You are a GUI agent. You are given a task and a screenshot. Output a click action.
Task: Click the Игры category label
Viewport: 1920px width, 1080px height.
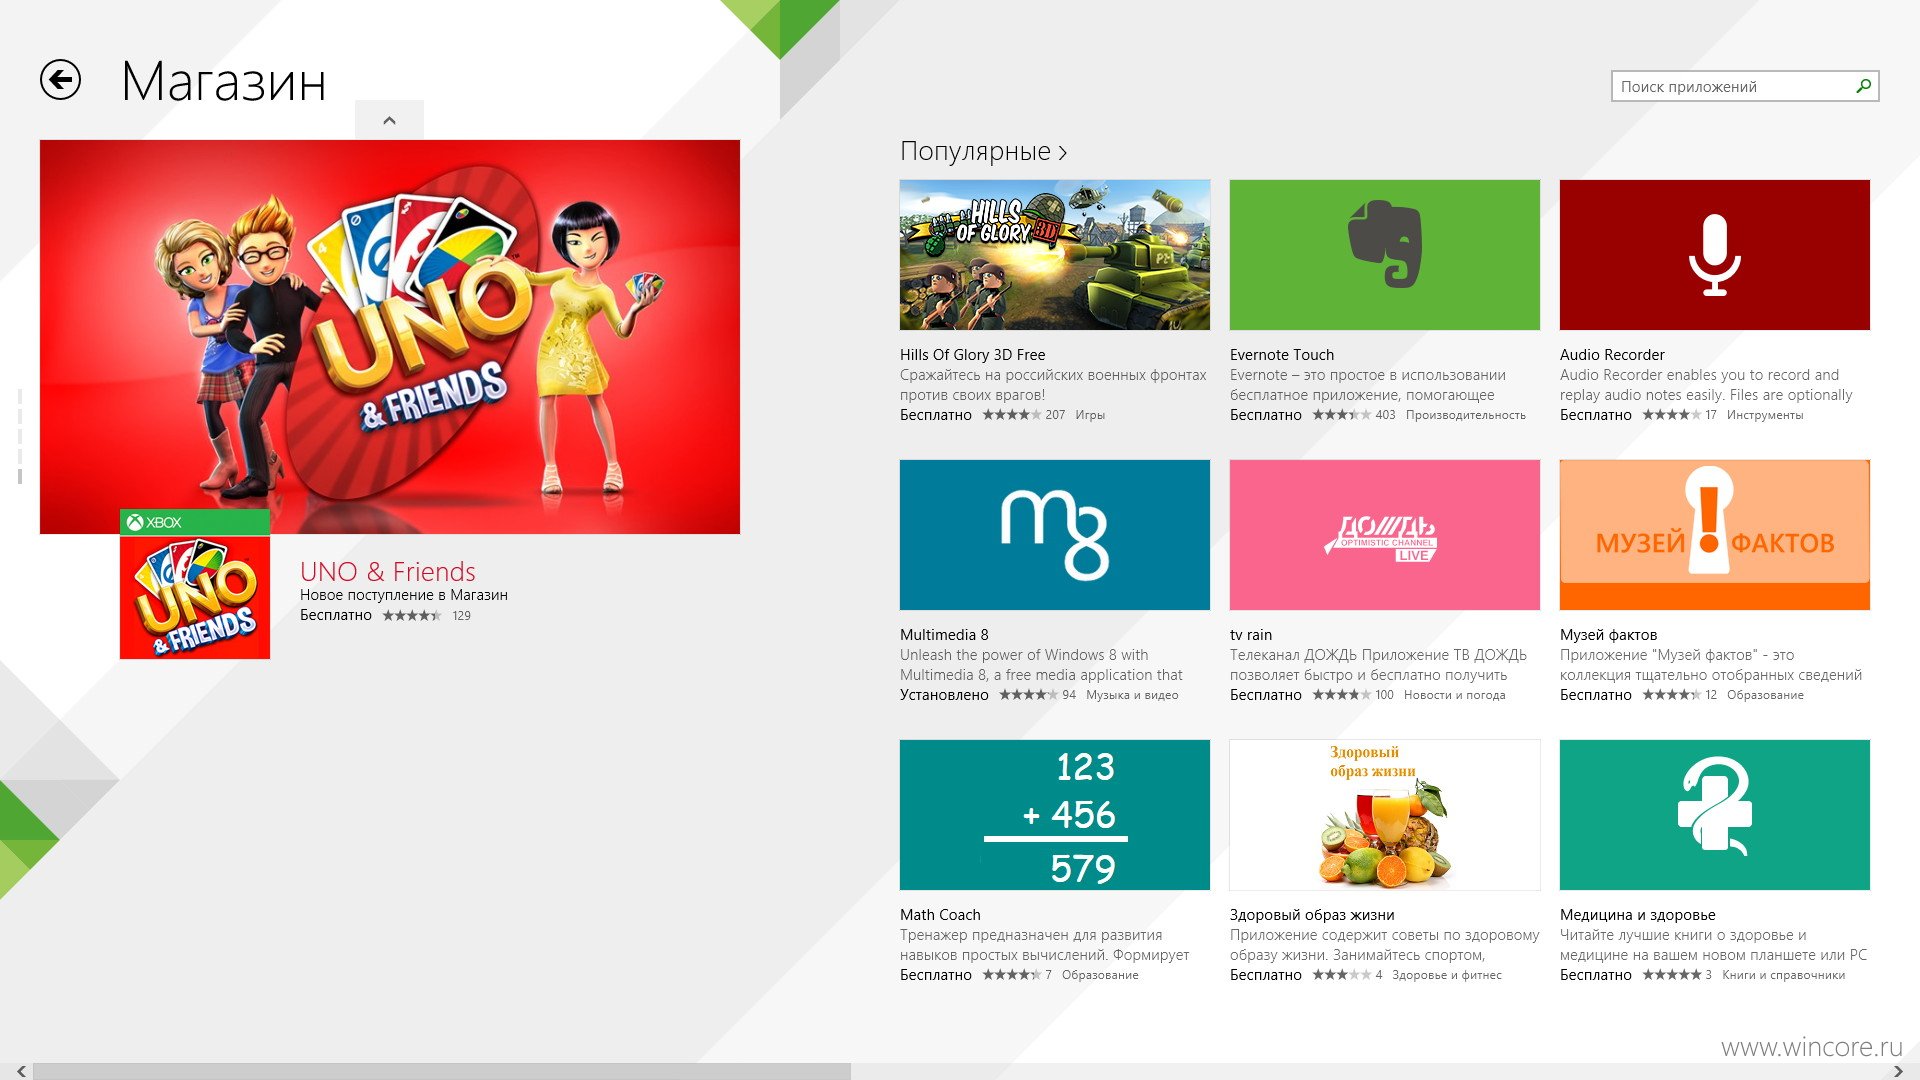[1090, 414]
